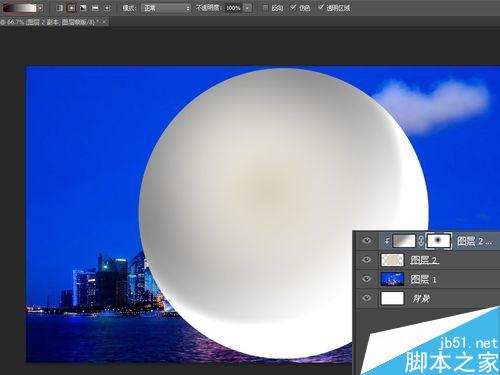Toggle the Transparency (透明区域) checkbox
Screen dimensions: 500x375
coord(321,7)
